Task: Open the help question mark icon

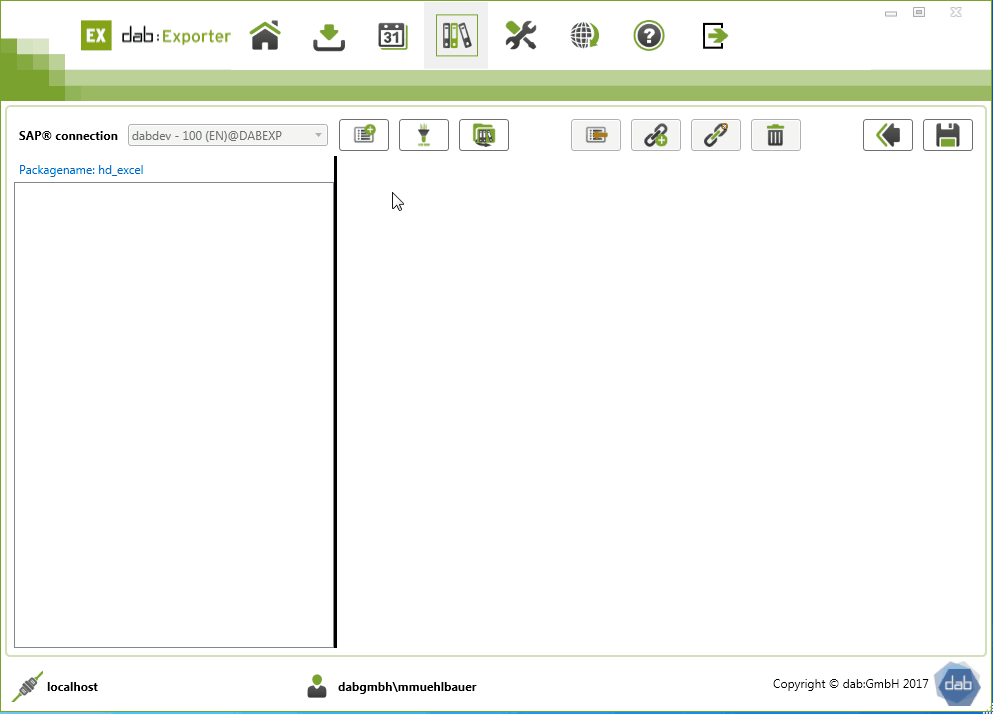Action: pos(648,35)
